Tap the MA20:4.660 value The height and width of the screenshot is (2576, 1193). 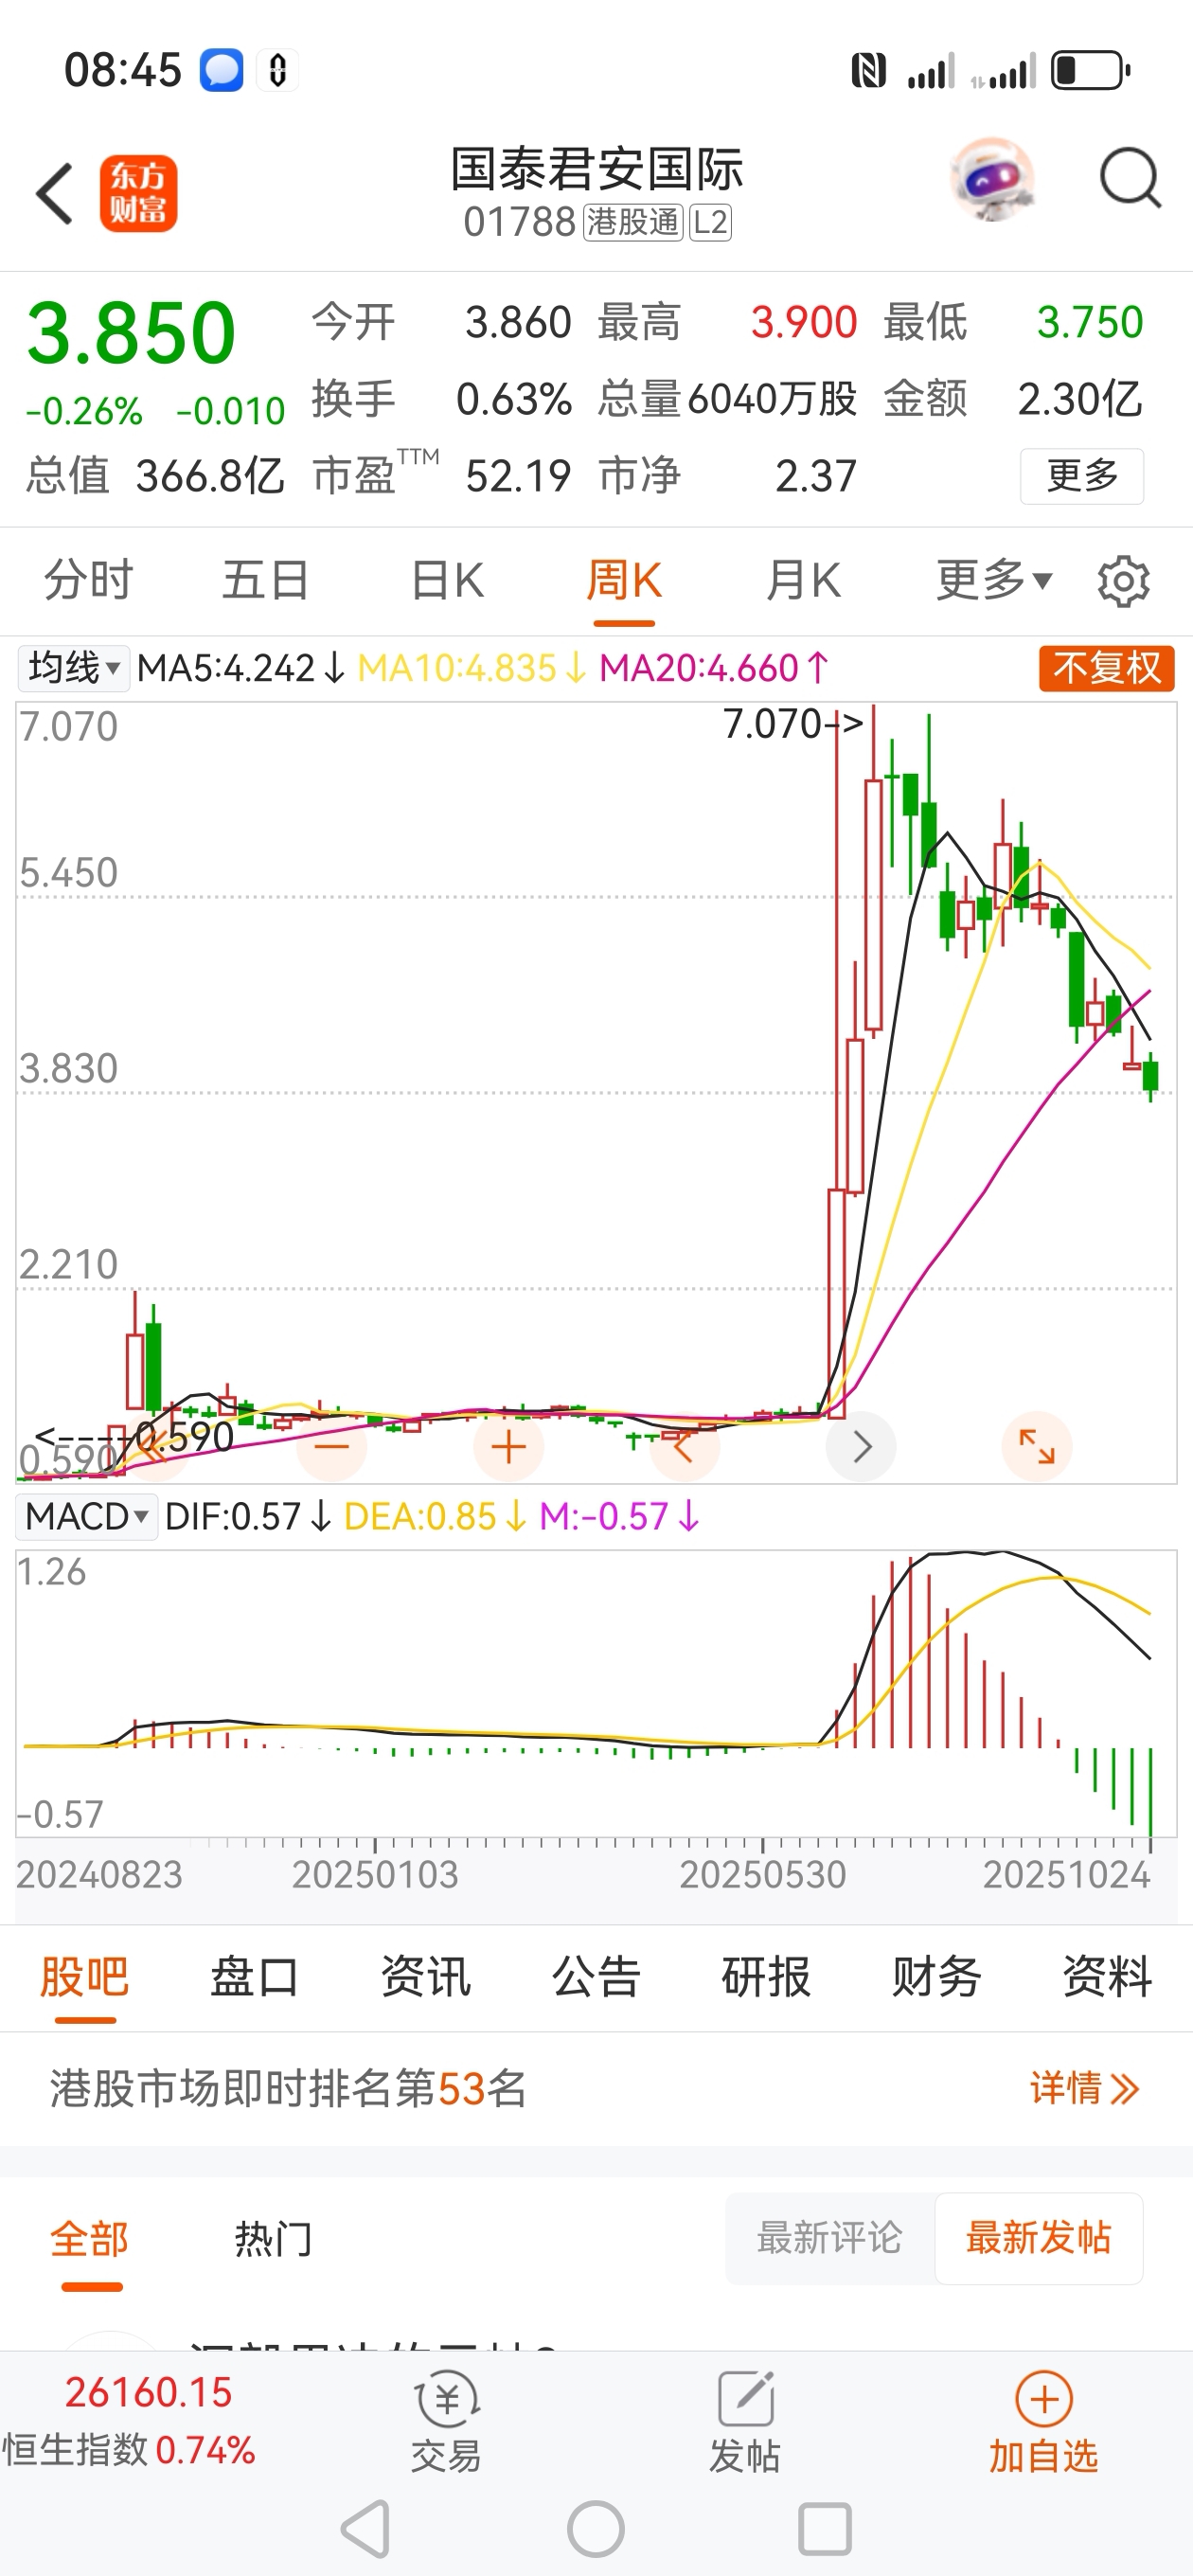(x=714, y=668)
